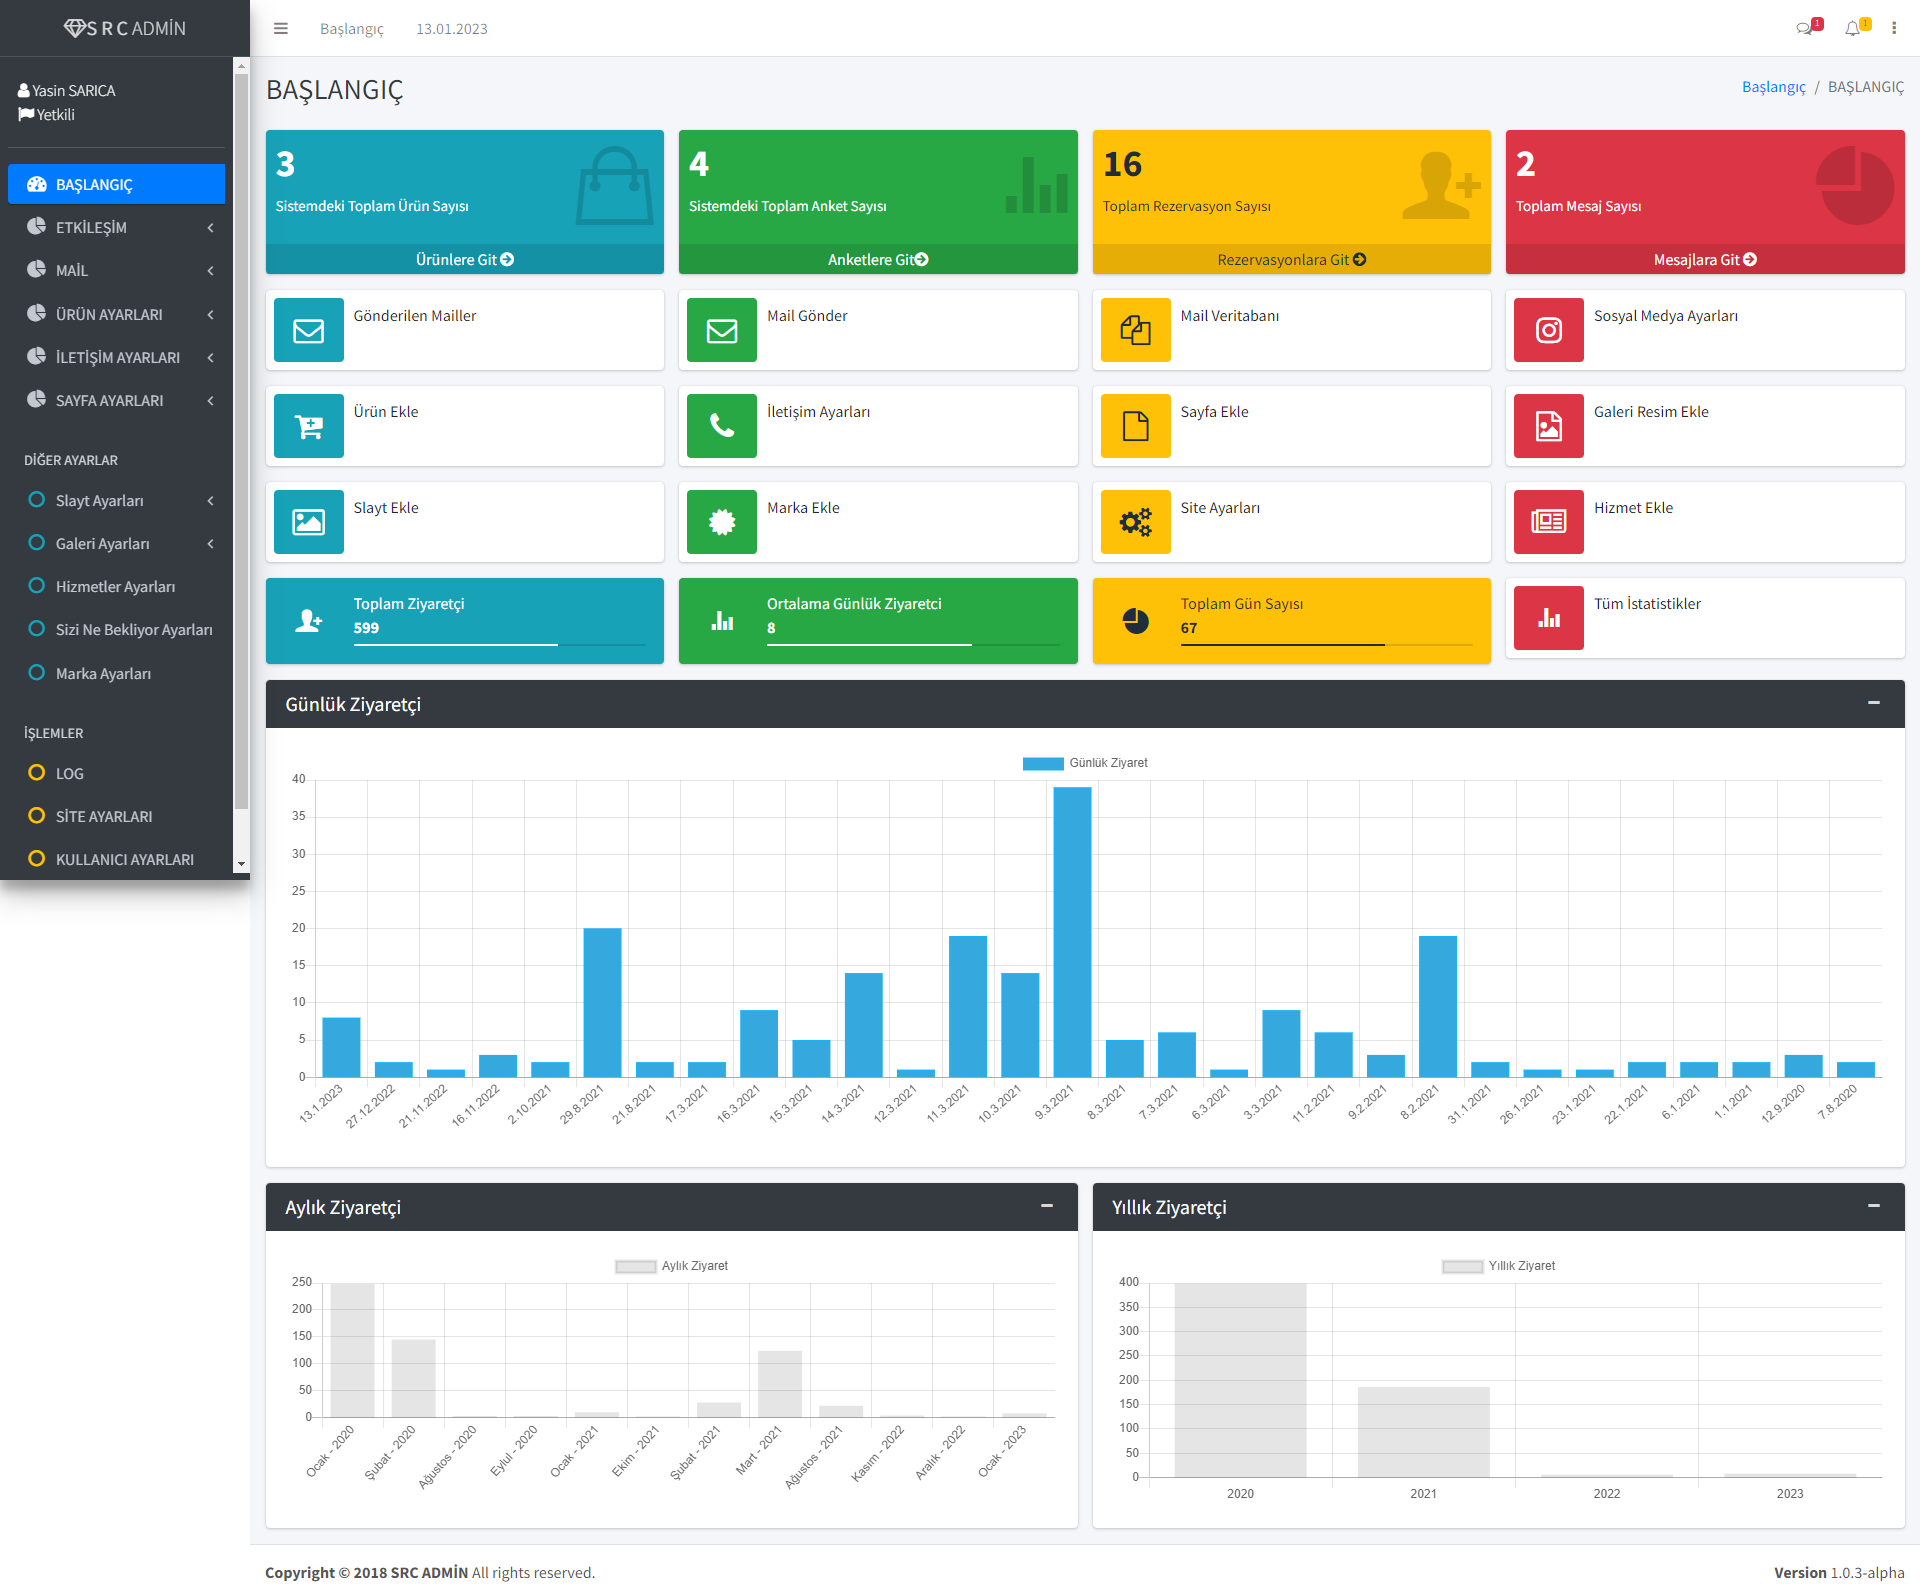
Task: Click the Ürün Ekle cart icon
Action: (309, 426)
